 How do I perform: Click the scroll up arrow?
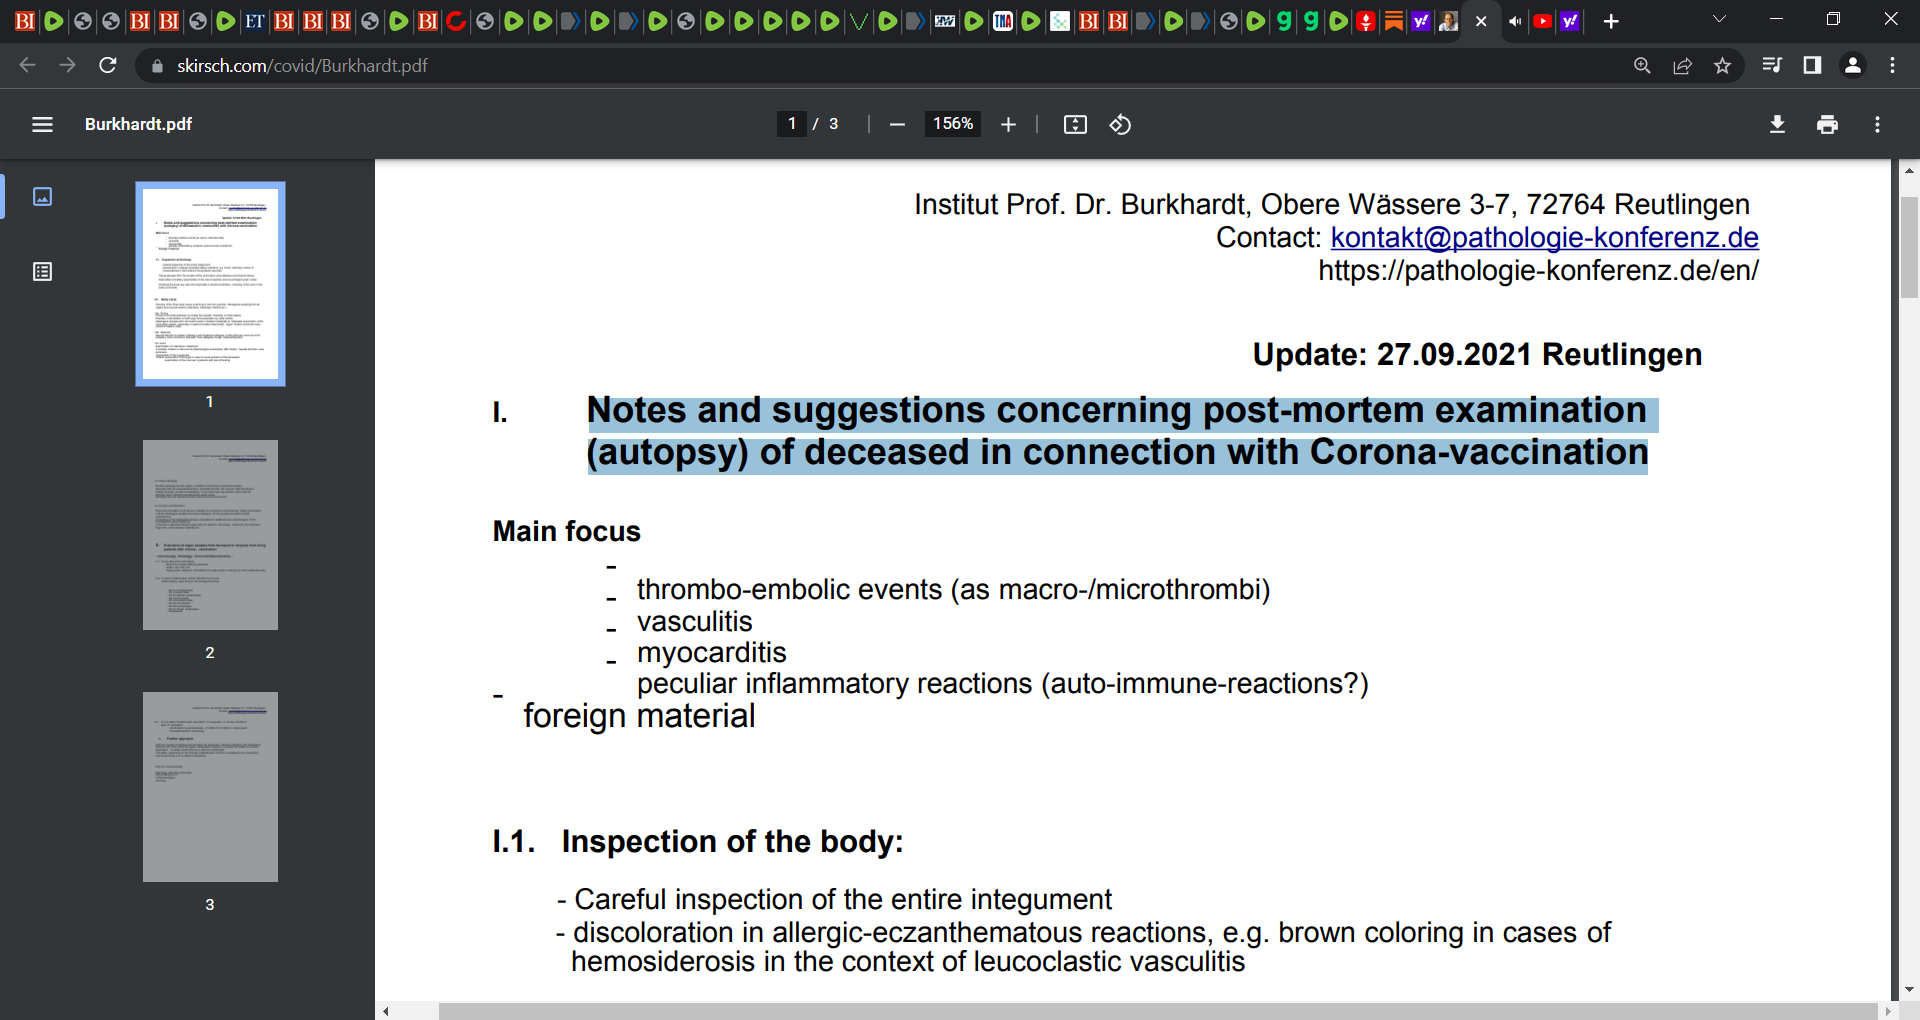[x=1909, y=171]
